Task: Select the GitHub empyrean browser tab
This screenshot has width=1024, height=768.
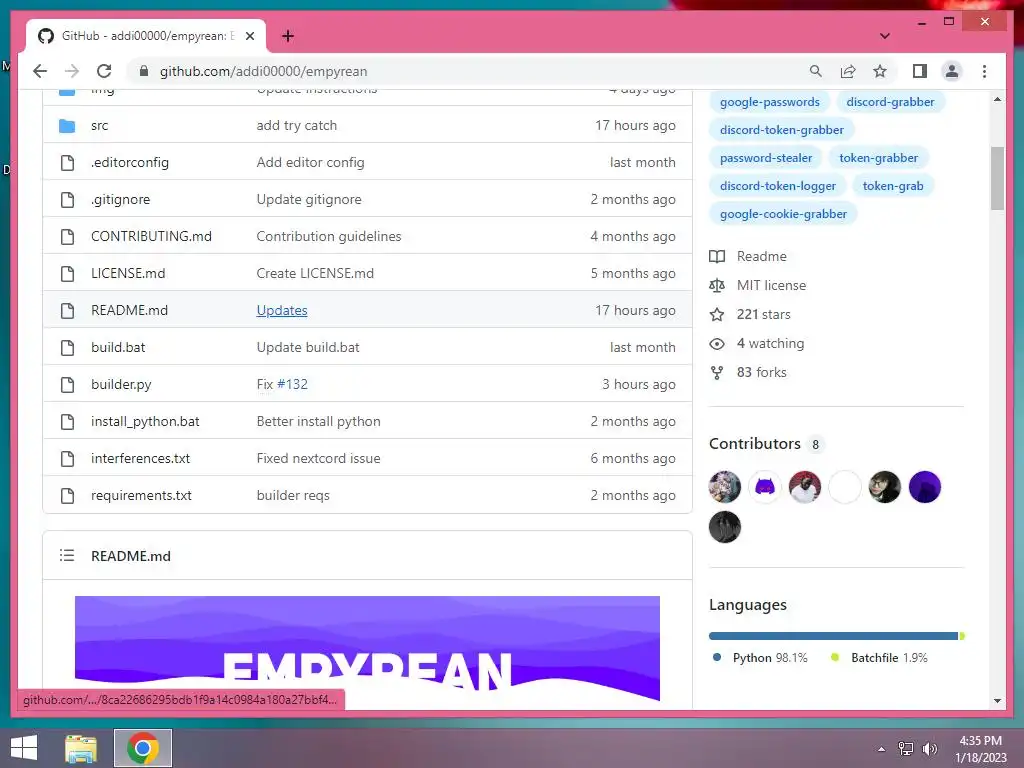Action: [146, 36]
